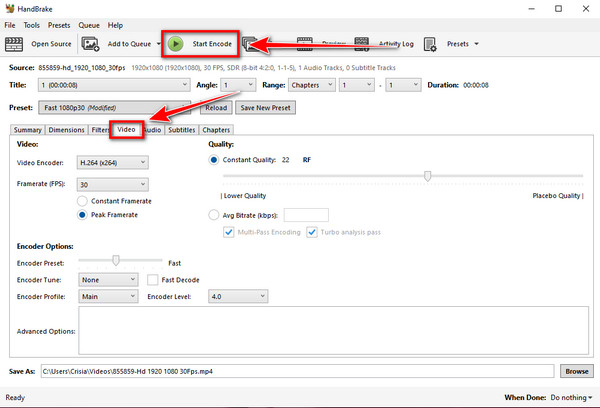Switch to the Chapters tab
This screenshot has height=408, width=600.
tap(216, 130)
